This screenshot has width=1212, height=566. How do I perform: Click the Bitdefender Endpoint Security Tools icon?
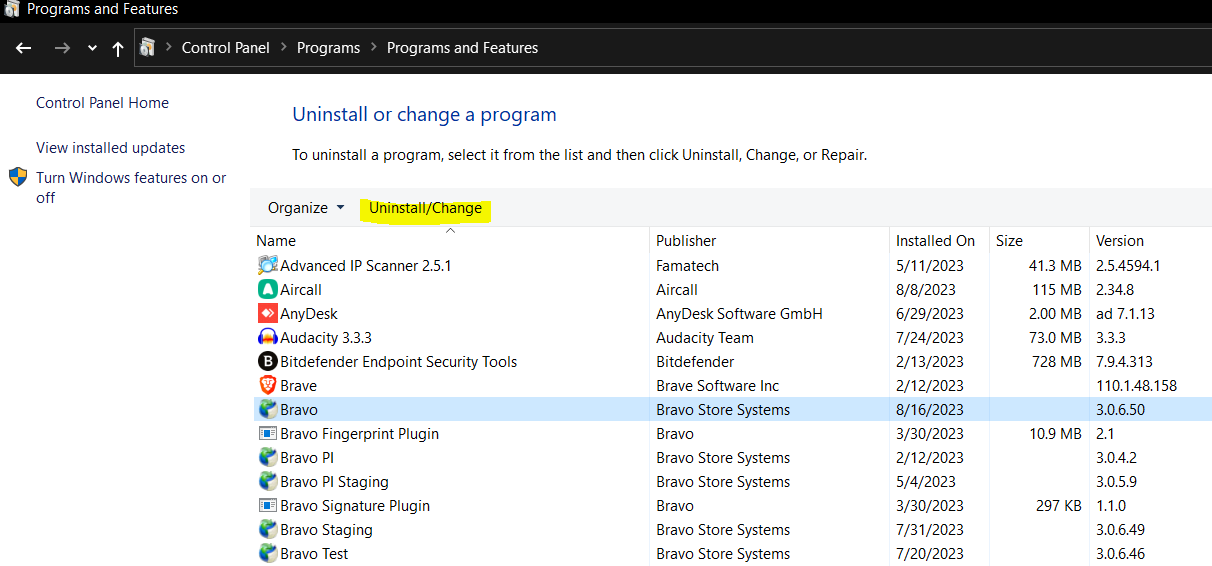[x=267, y=362]
